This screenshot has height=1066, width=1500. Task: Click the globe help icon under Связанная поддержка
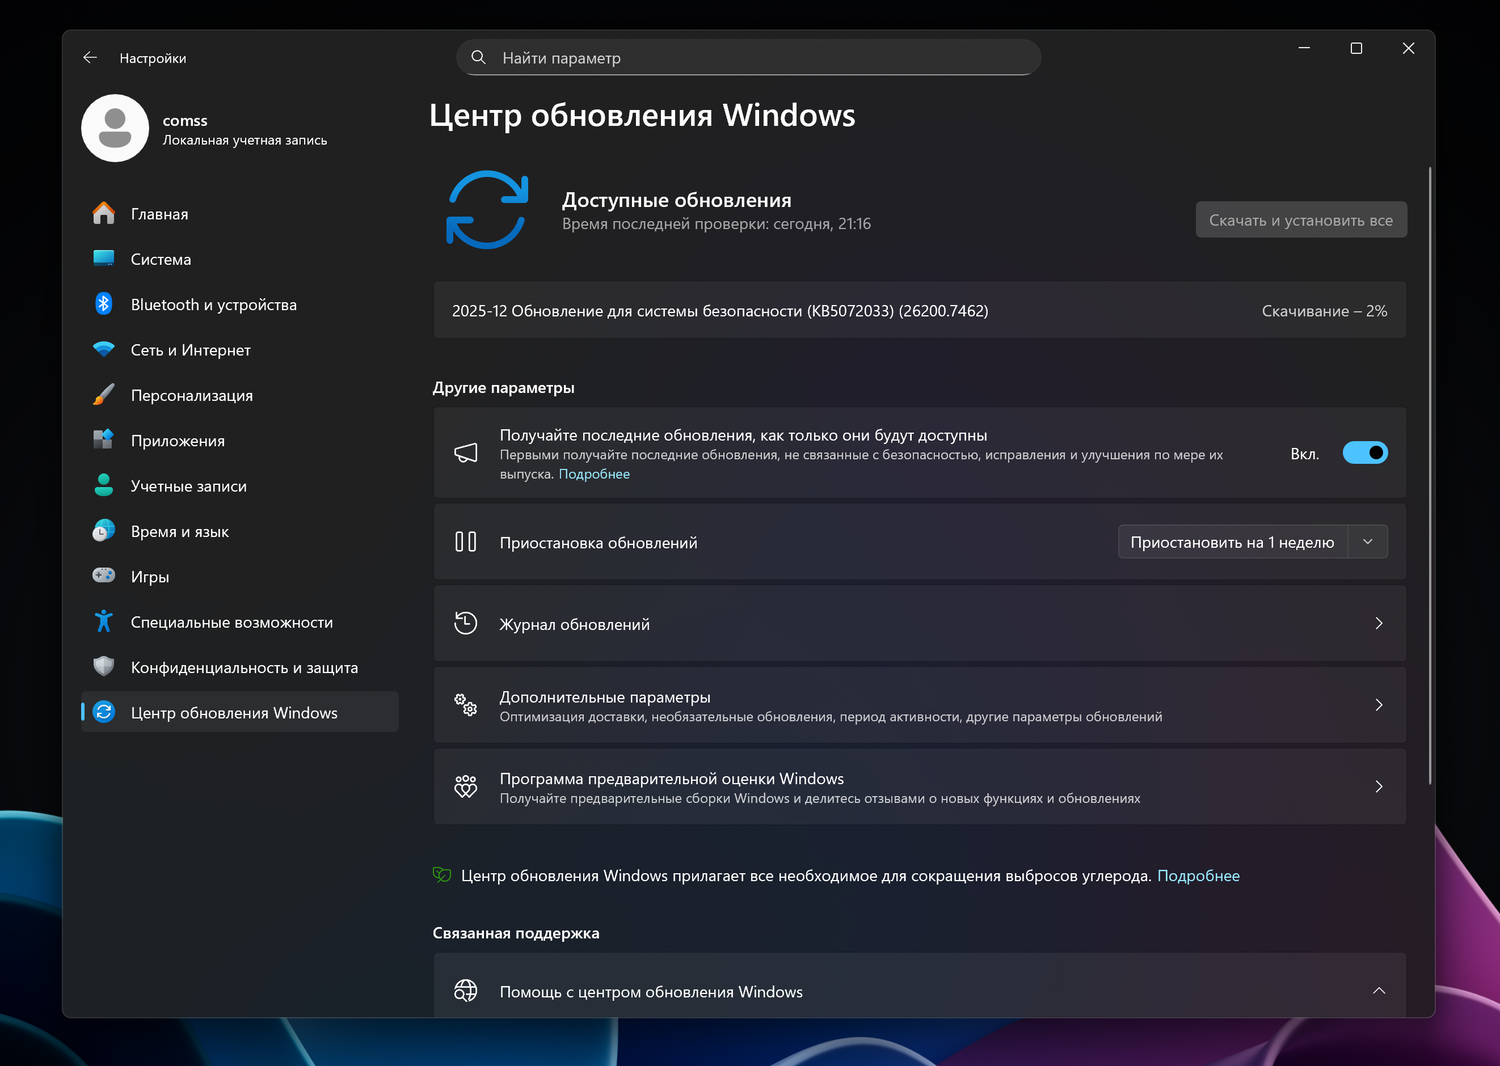[x=466, y=991]
